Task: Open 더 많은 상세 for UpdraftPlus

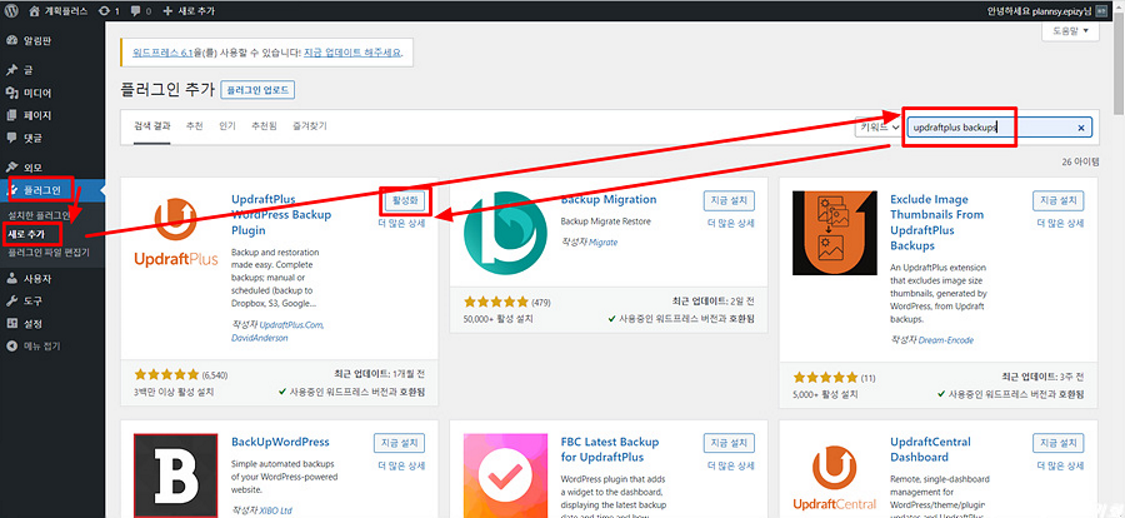Action: pyautogui.click(x=401, y=223)
